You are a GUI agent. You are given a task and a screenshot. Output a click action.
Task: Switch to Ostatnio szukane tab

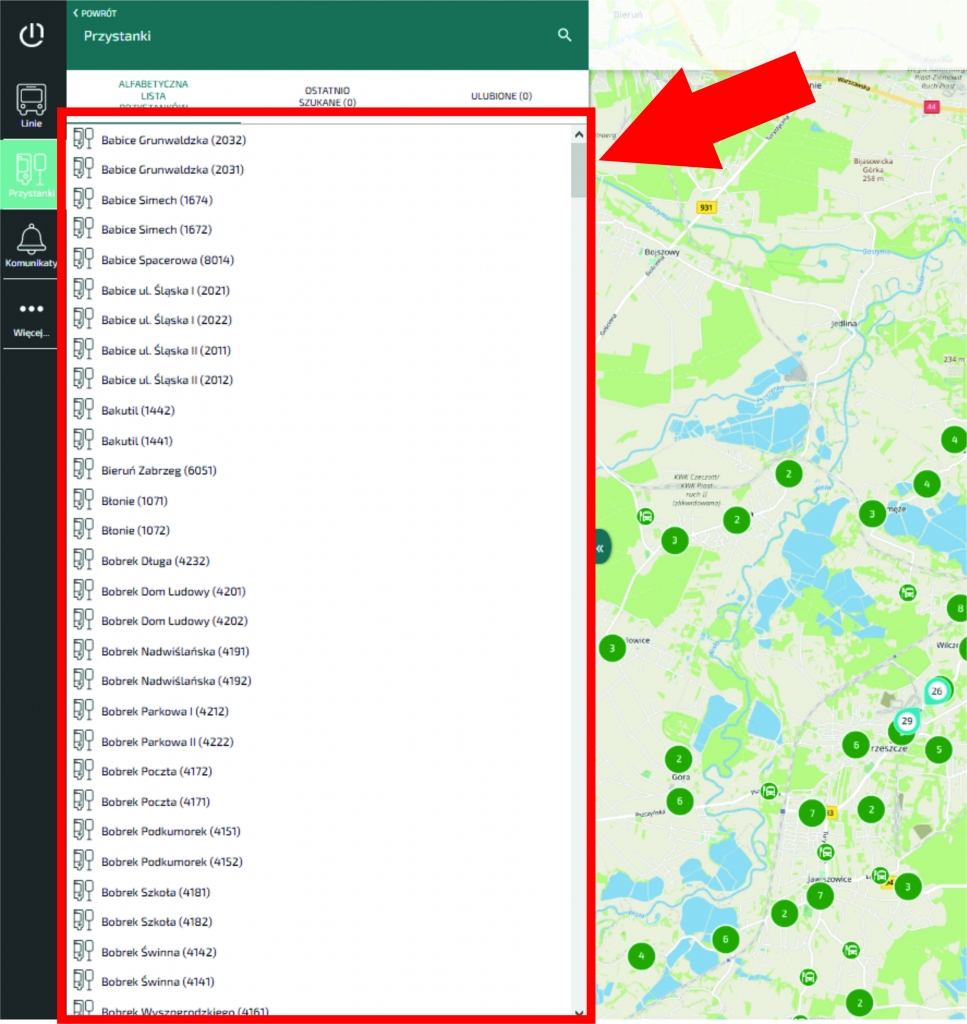[x=328, y=96]
